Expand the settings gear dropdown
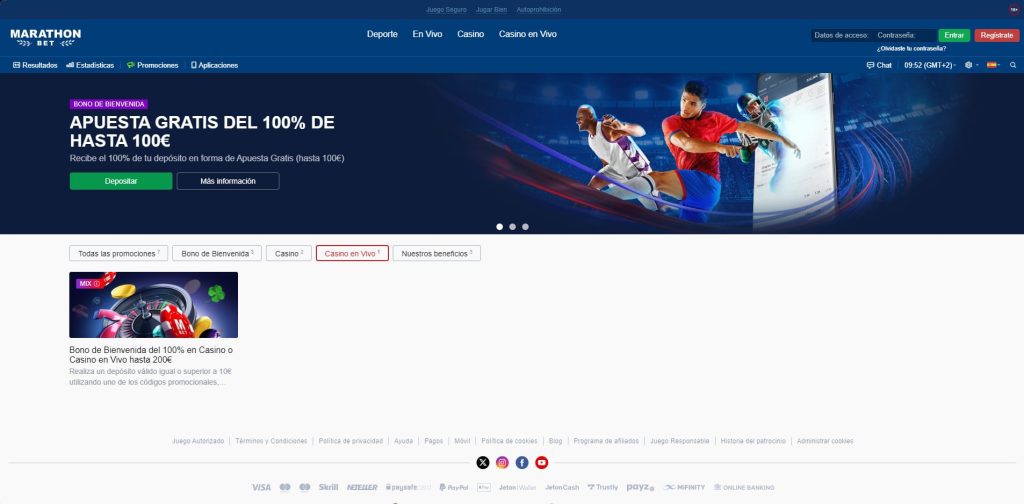The width and height of the screenshot is (1024, 504). tap(972, 65)
